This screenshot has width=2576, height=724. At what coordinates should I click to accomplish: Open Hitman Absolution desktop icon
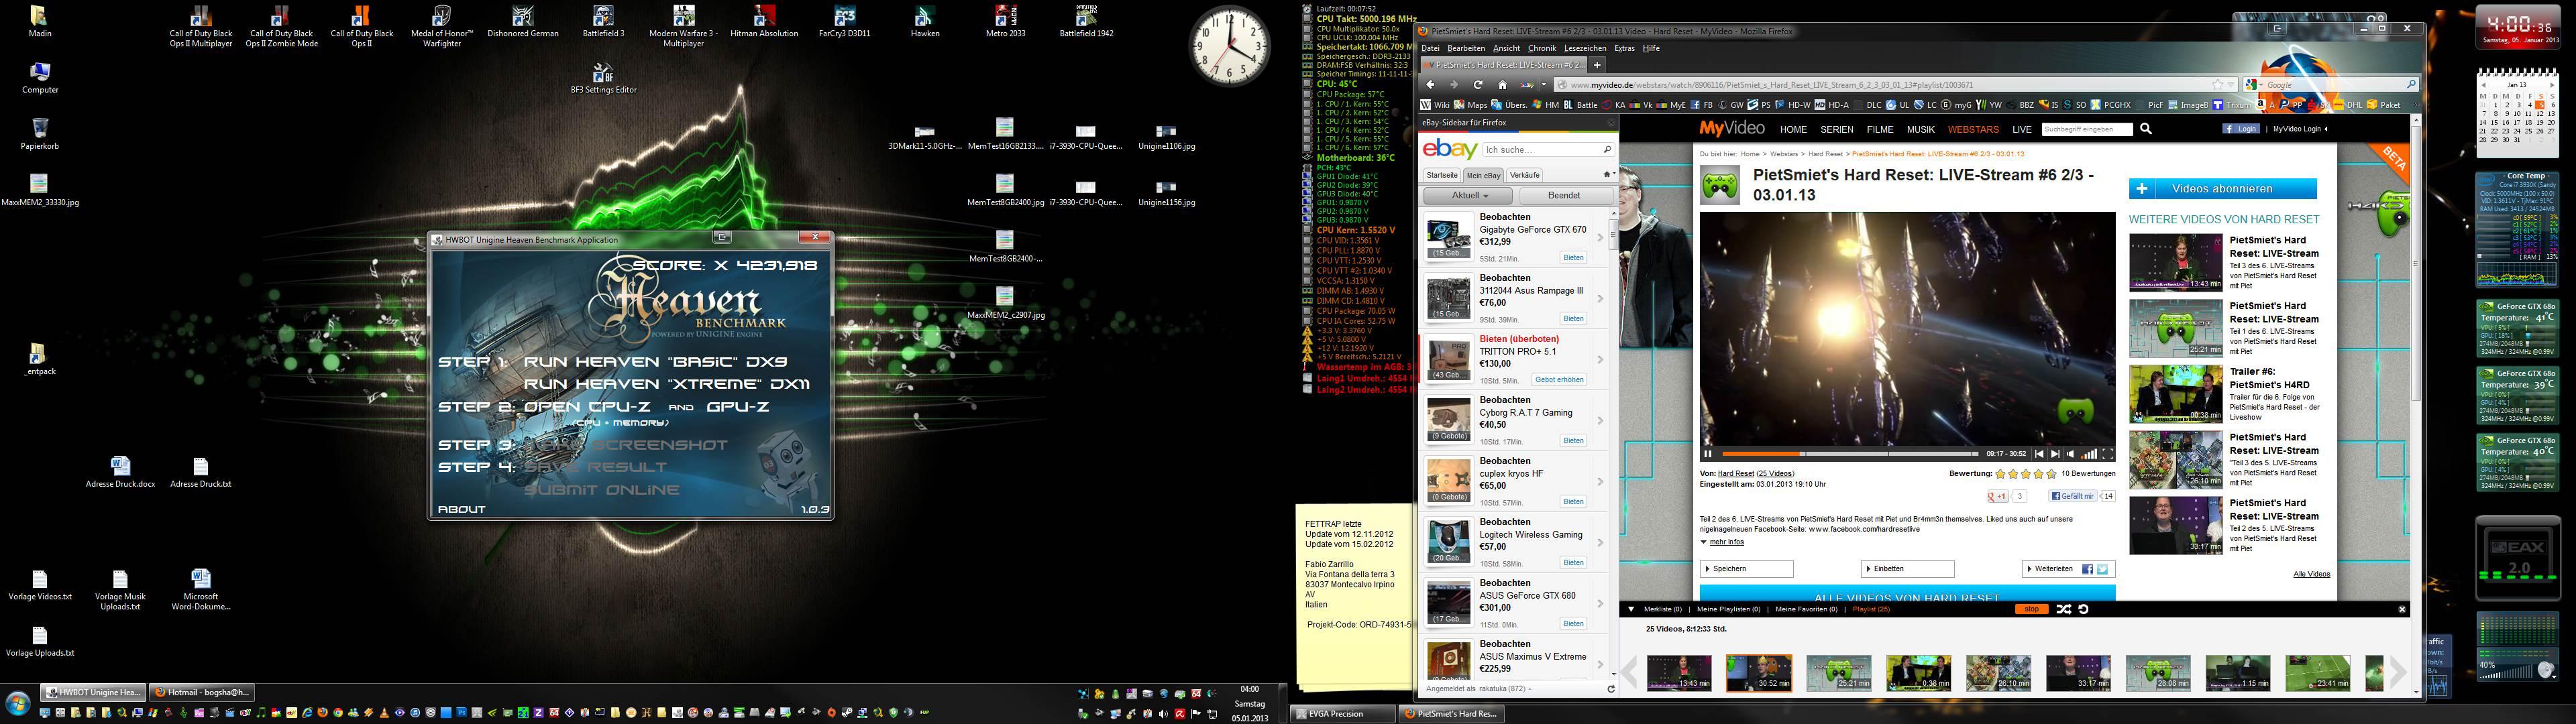764,22
